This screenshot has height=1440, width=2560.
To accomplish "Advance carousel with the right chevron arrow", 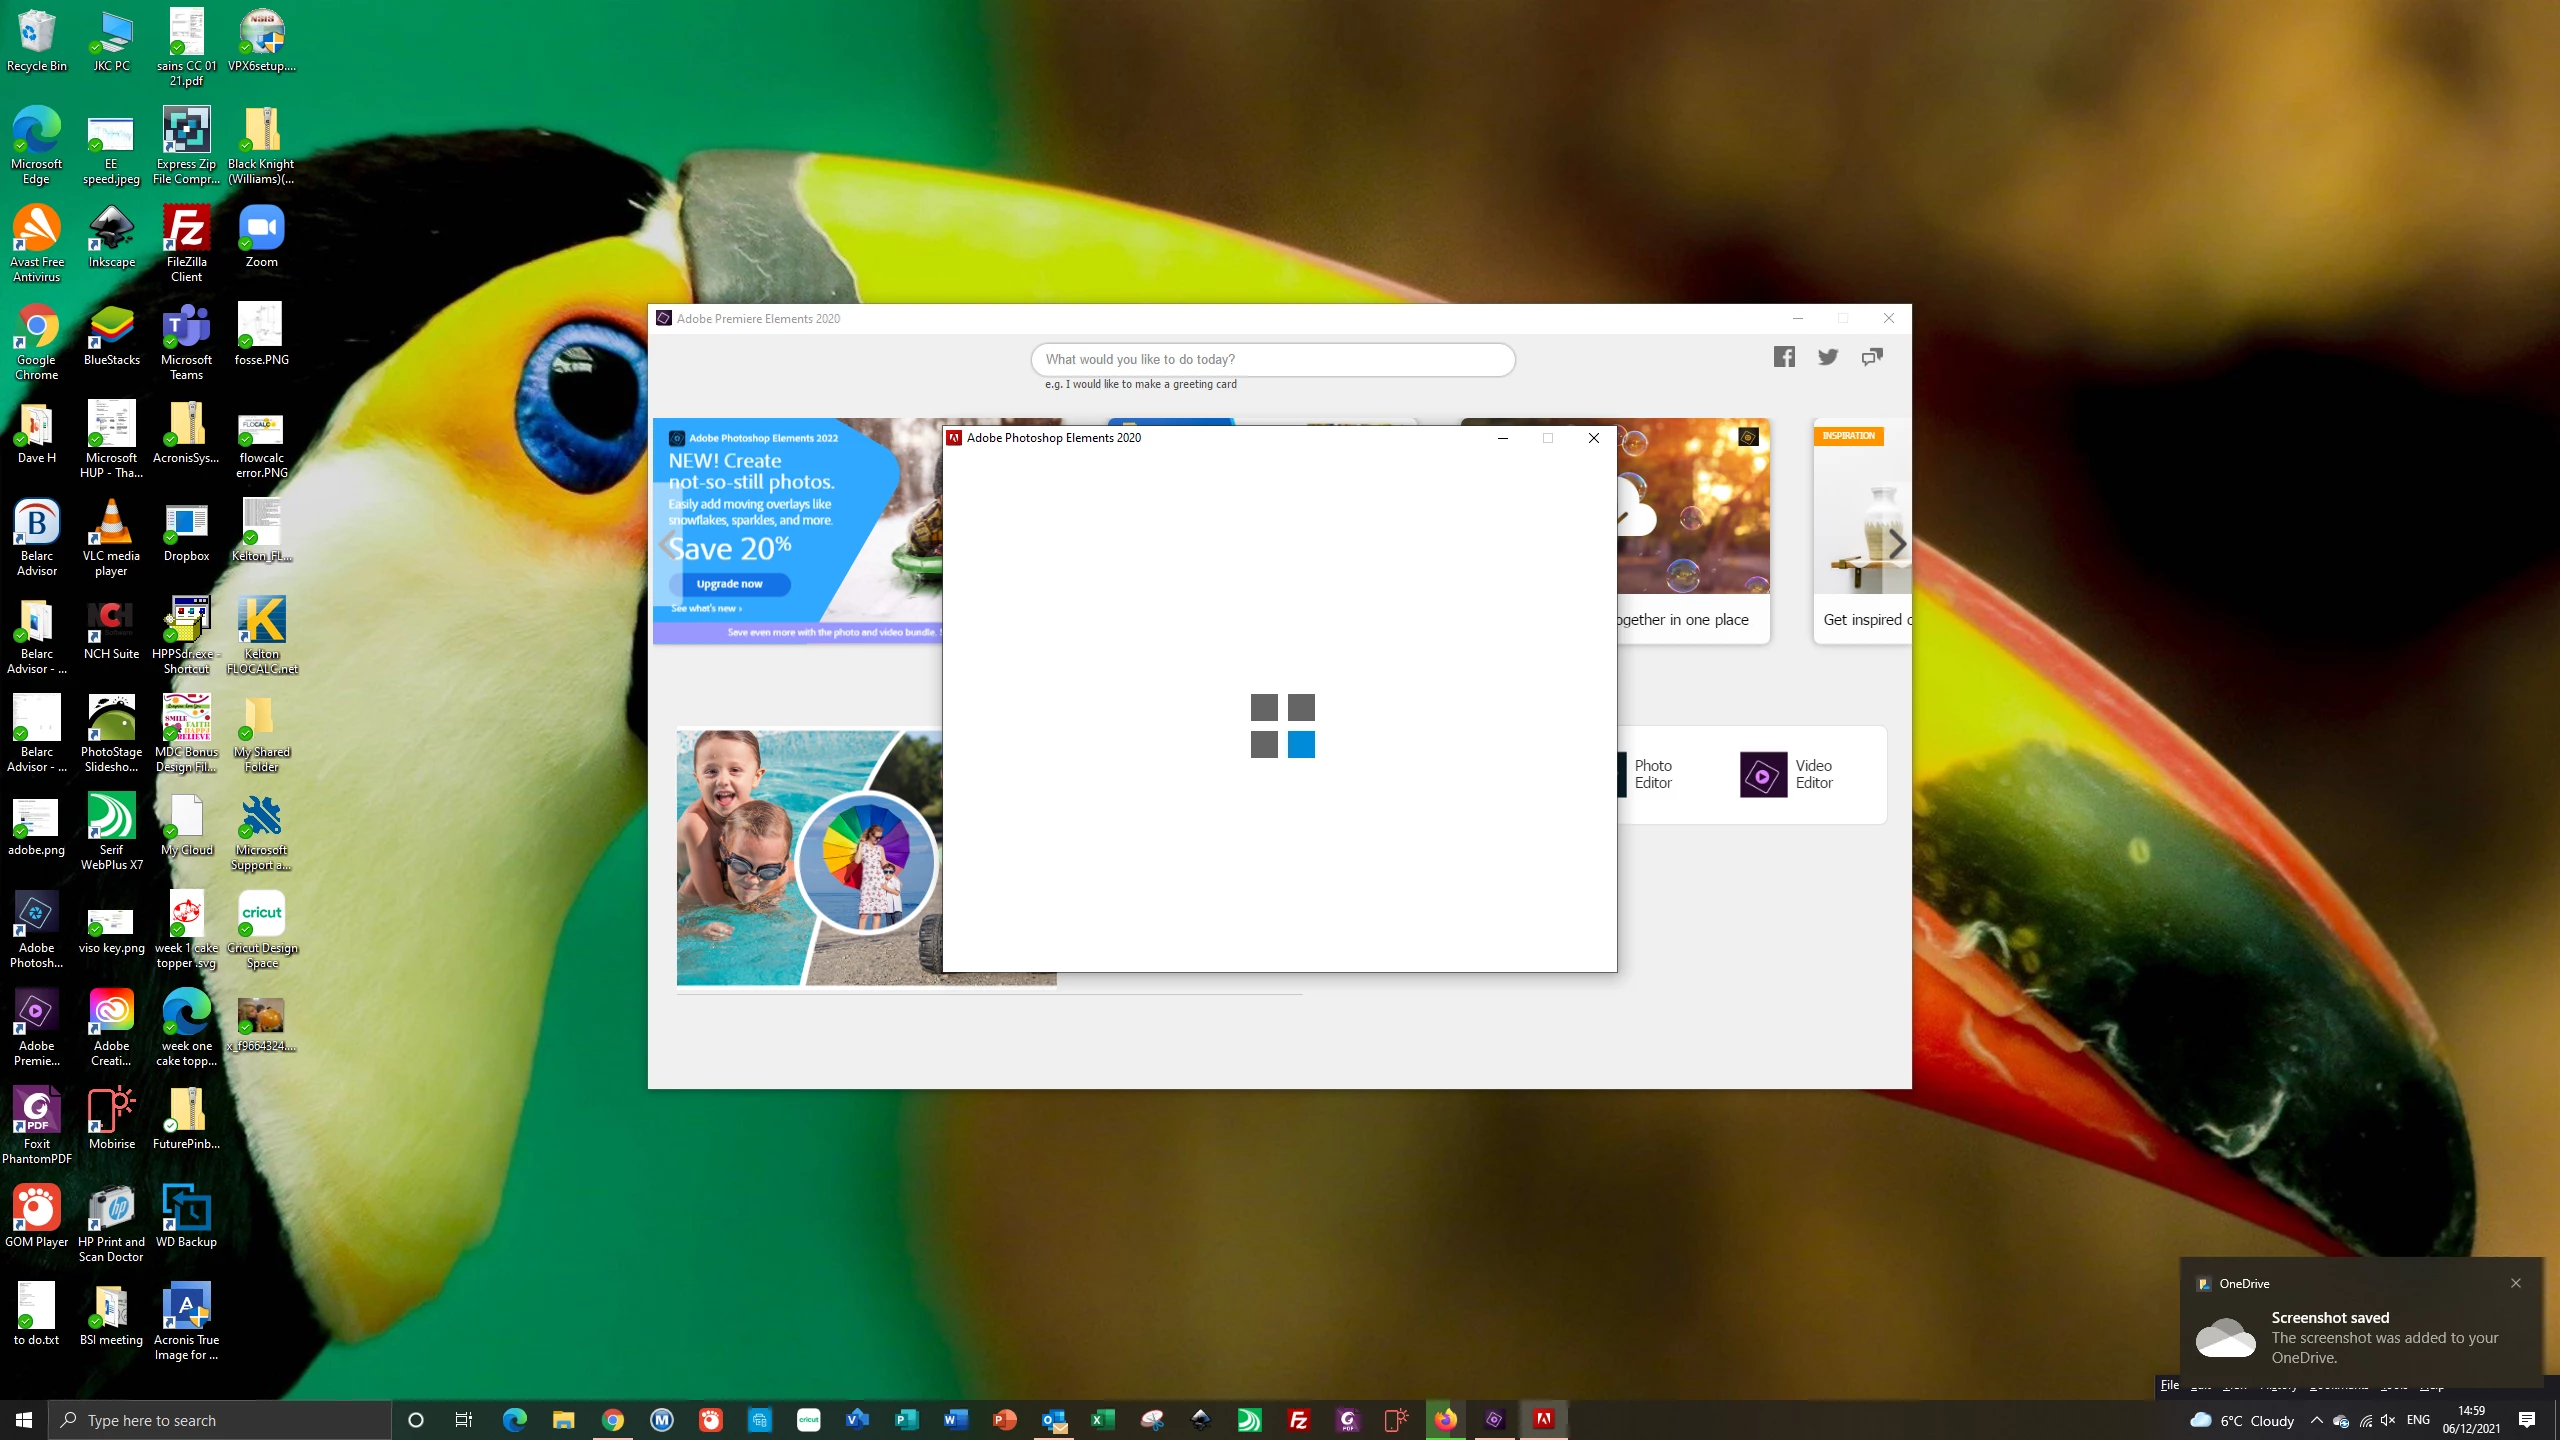I will pyautogui.click(x=1897, y=544).
